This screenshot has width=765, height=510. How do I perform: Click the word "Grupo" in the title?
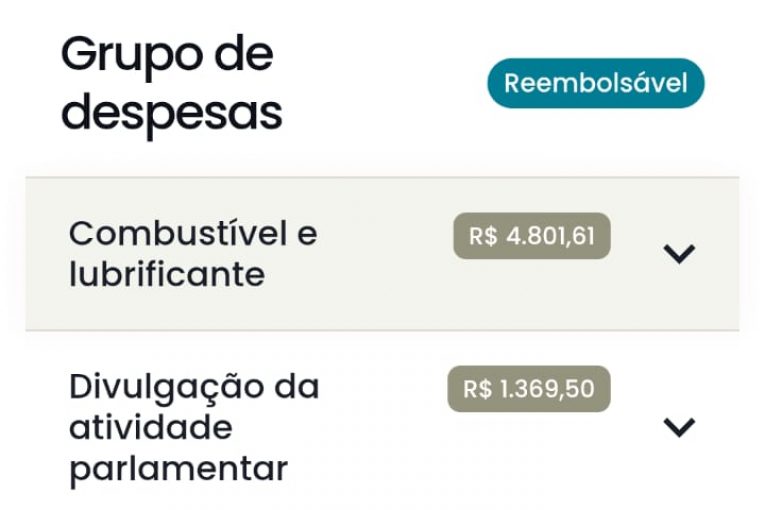(118, 54)
